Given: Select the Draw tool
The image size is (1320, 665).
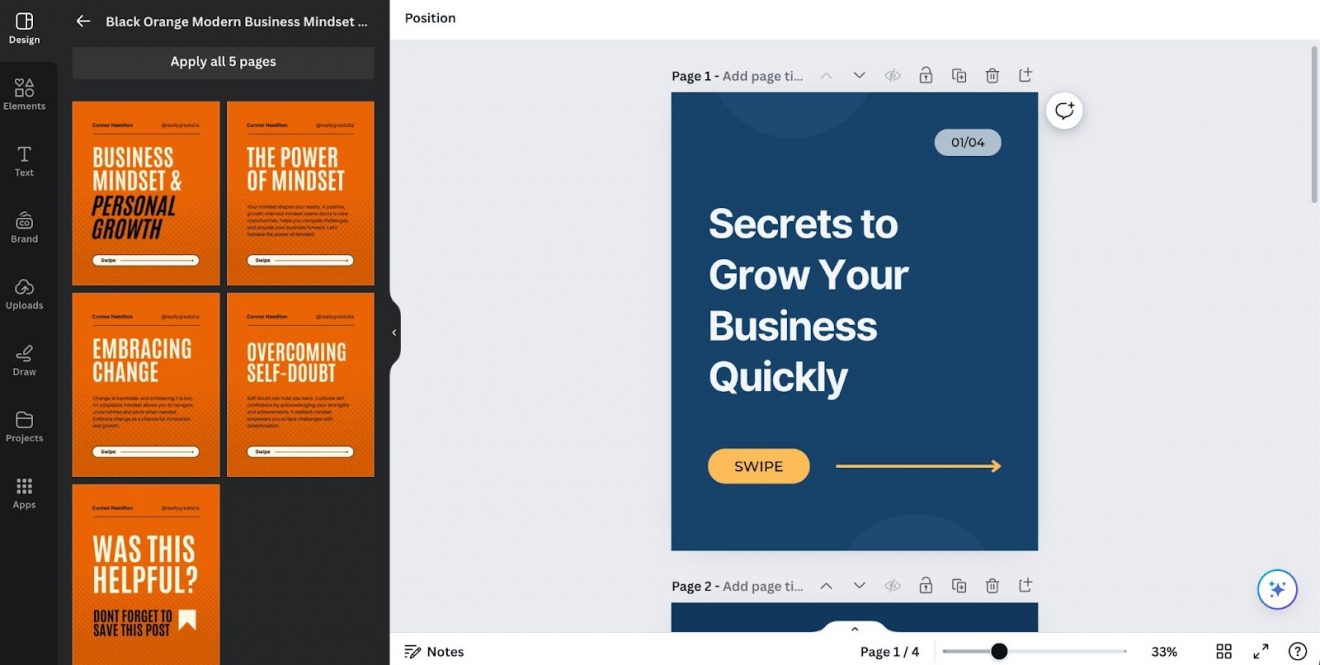Looking at the screenshot, I should tap(24, 359).
